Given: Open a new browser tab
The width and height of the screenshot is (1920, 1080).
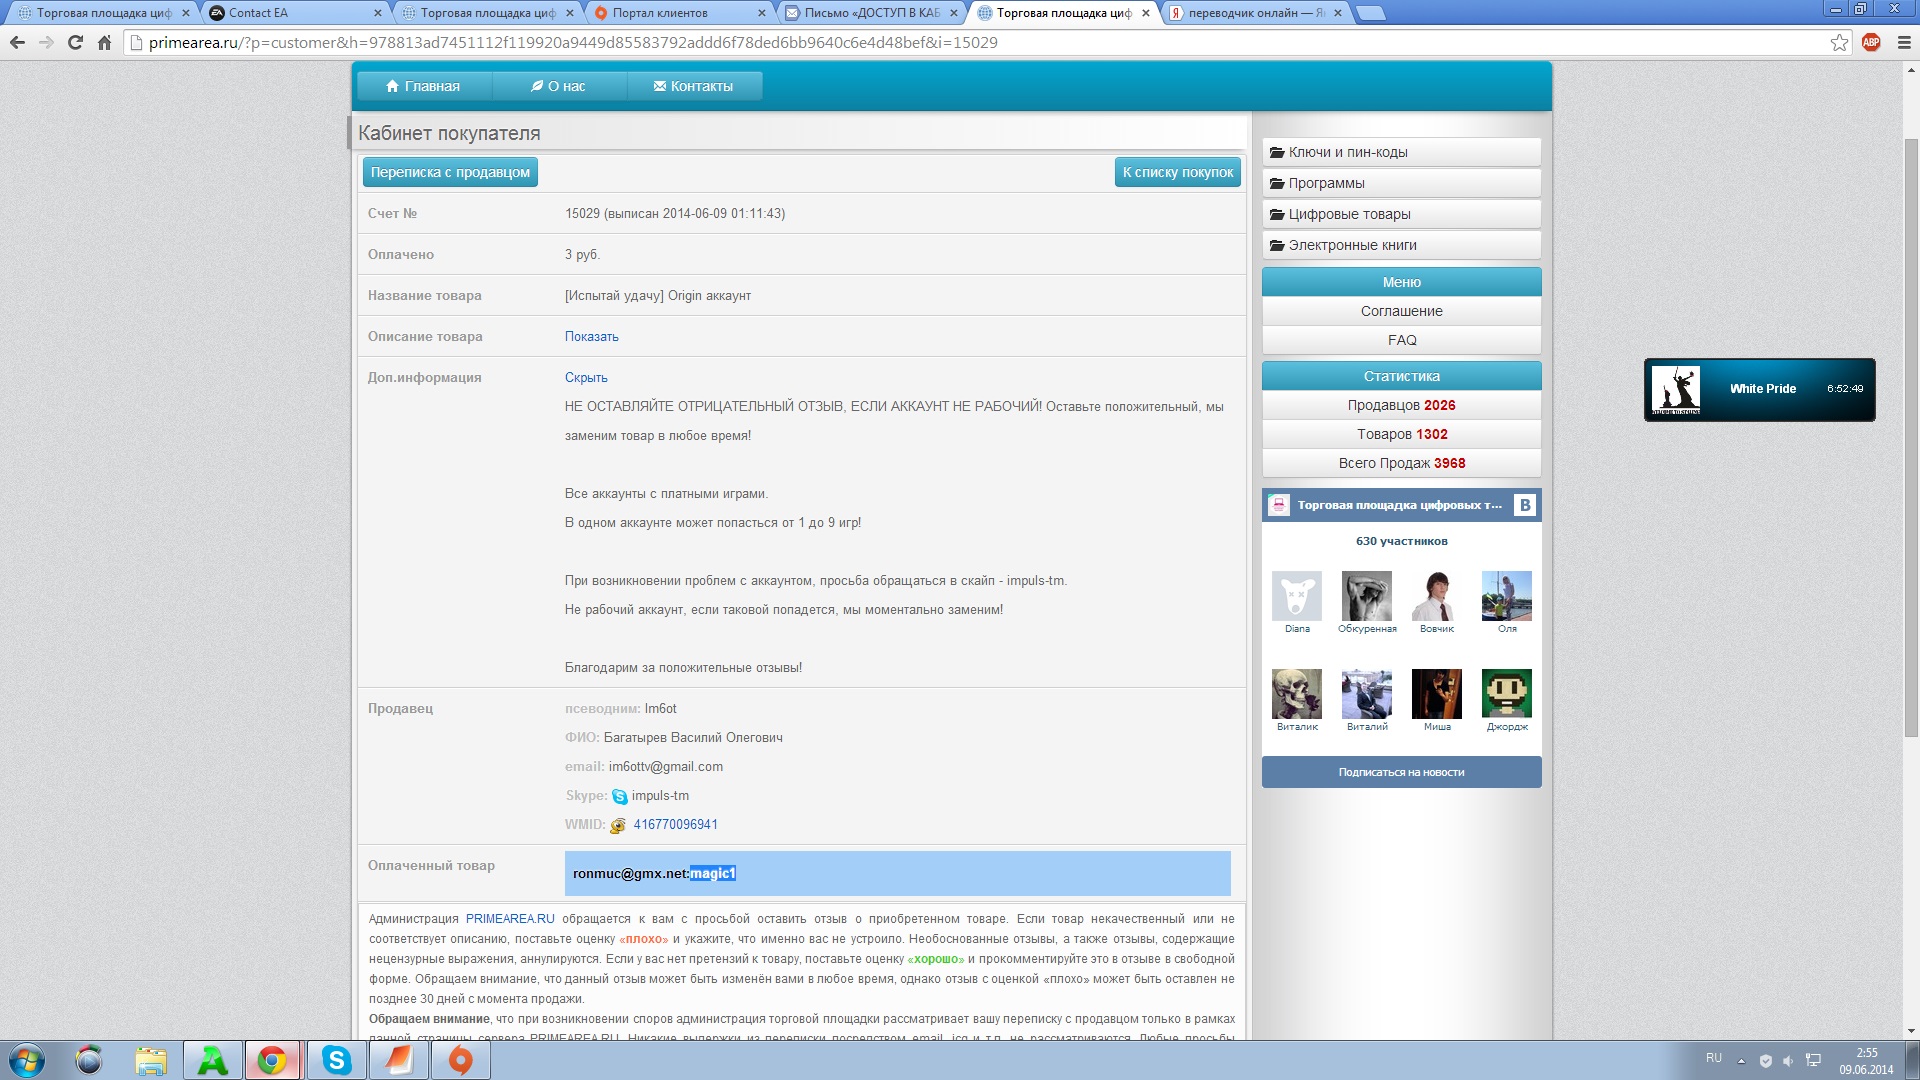Looking at the screenshot, I should (x=1371, y=13).
